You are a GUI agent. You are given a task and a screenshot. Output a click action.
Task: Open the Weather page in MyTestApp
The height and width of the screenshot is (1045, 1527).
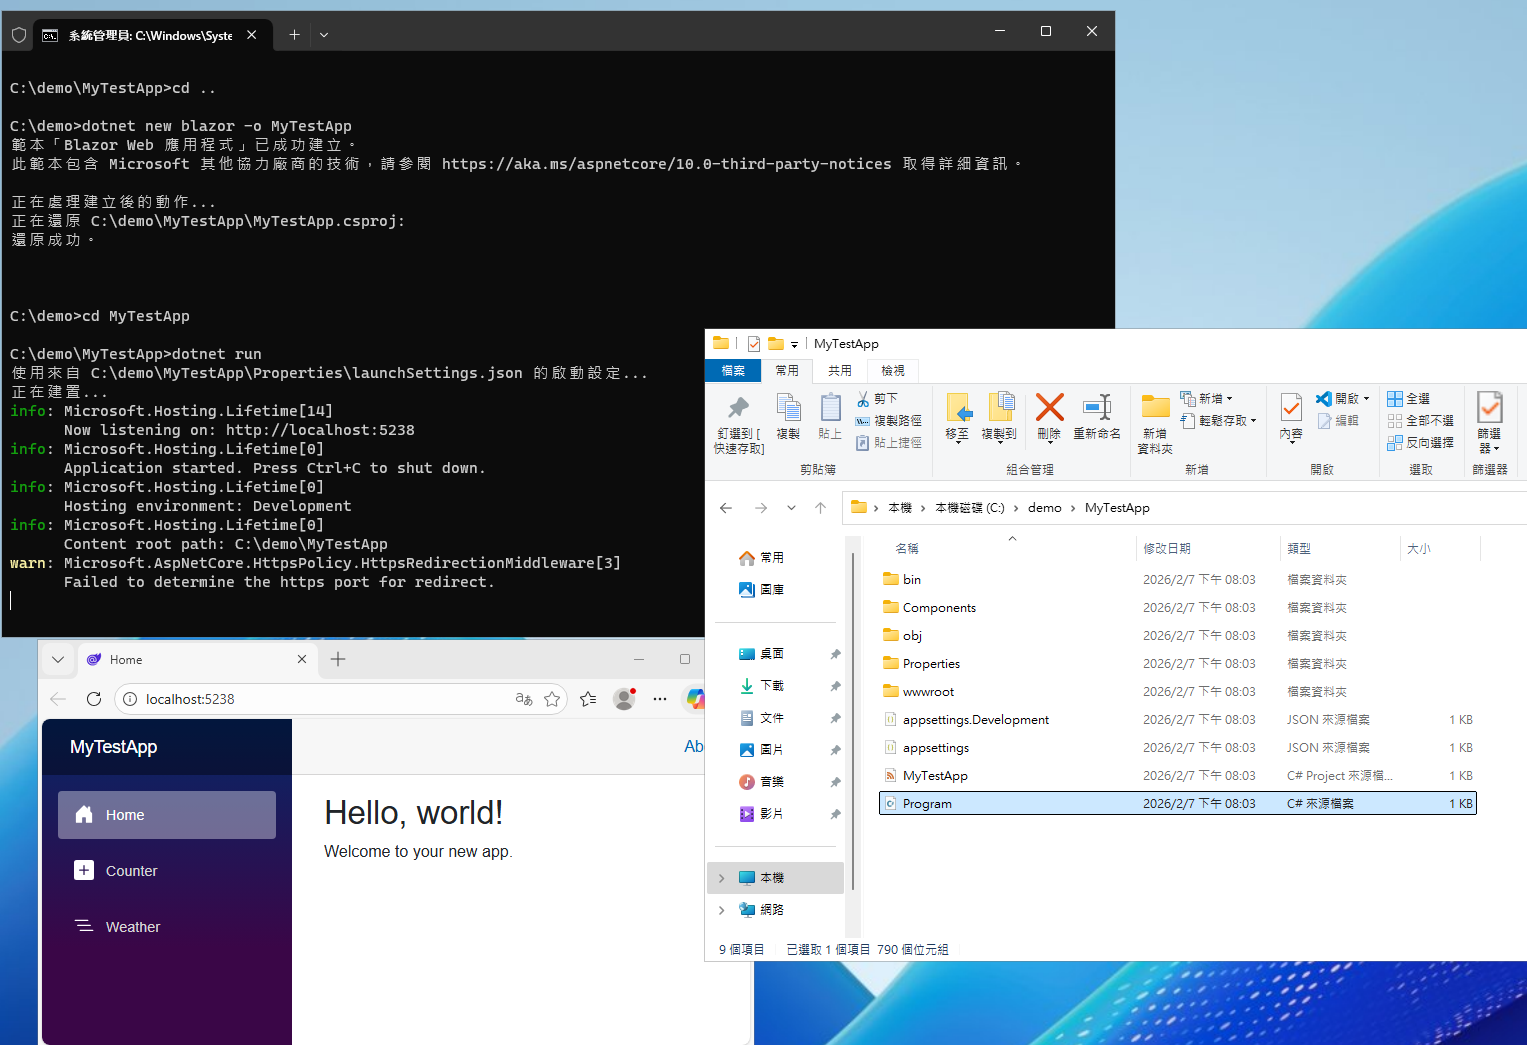[132, 926]
